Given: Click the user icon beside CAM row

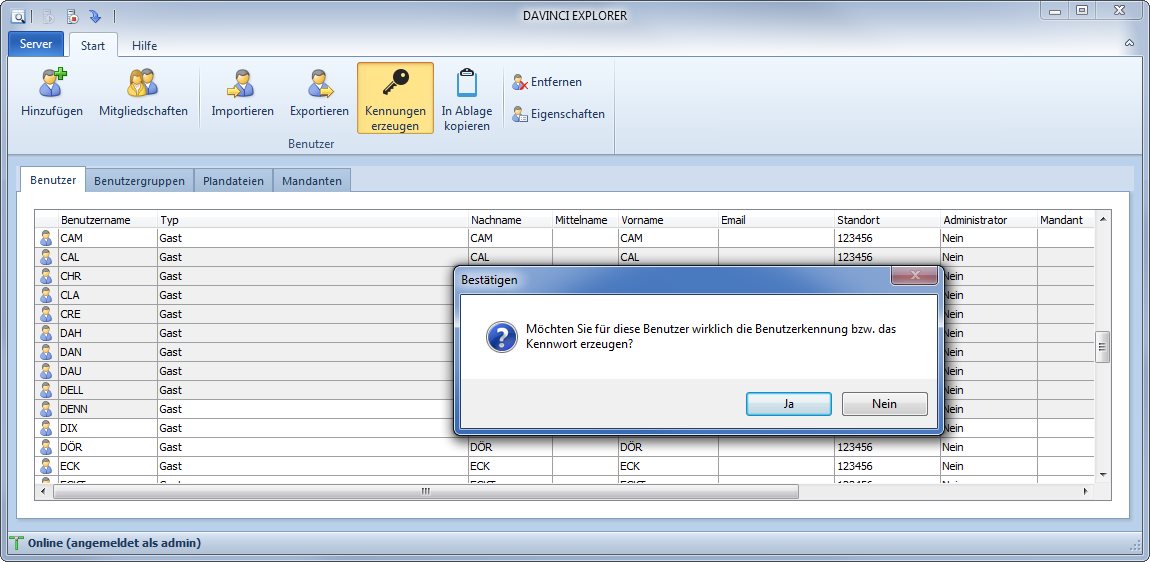Looking at the screenshot, I should [45, 238].
